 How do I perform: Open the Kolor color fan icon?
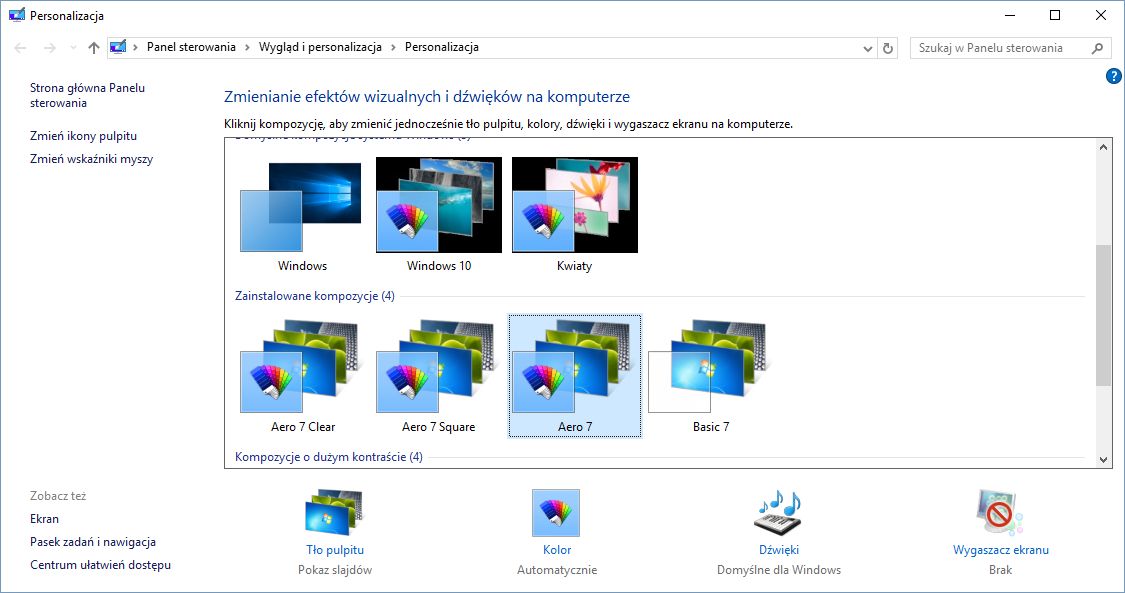(556, 513)
